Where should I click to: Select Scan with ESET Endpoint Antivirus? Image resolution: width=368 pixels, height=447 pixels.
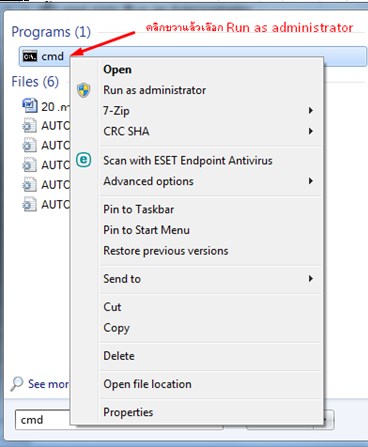188,161
